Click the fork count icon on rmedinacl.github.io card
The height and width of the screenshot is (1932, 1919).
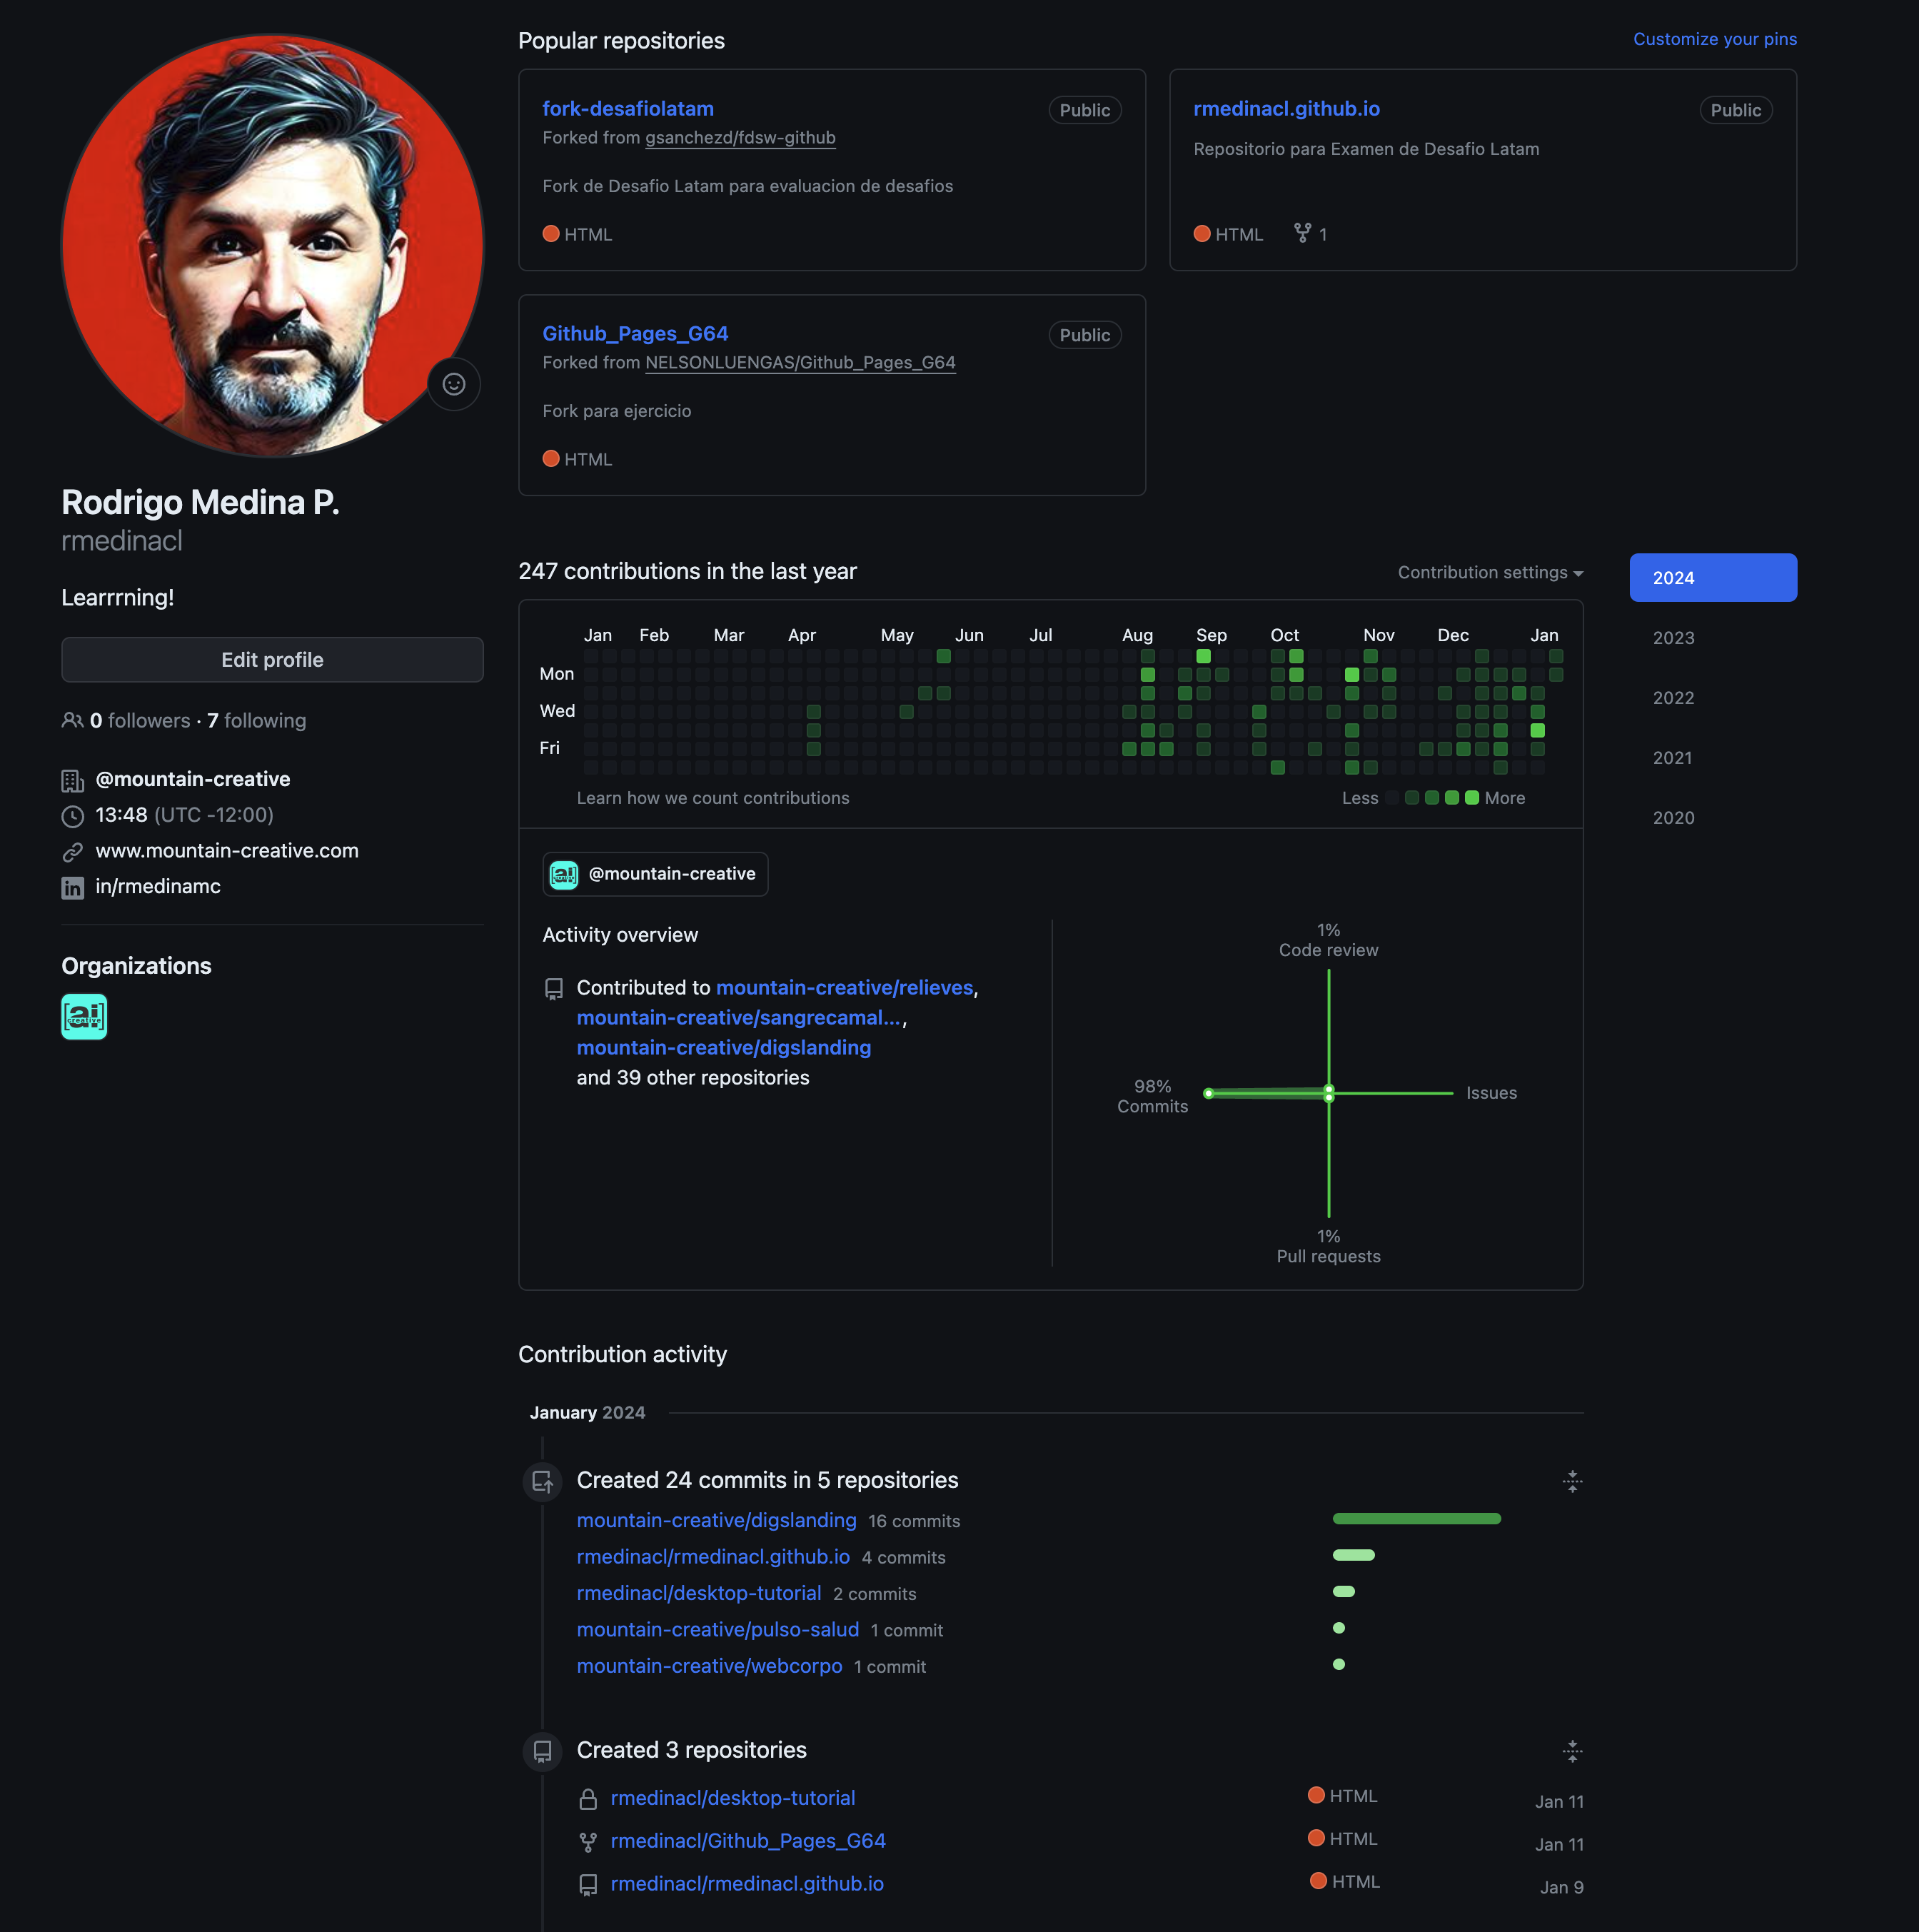tap(1302, 233)
